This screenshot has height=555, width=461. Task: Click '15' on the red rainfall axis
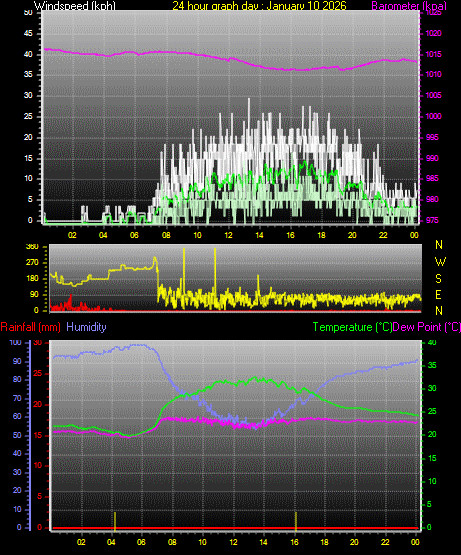coord(38,436)
